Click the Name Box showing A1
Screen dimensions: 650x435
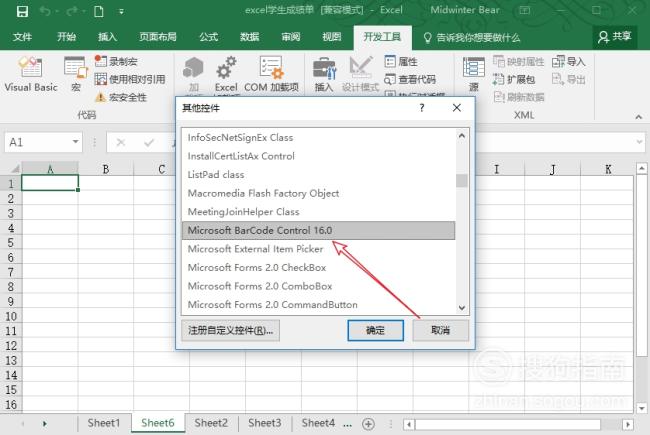38,143
